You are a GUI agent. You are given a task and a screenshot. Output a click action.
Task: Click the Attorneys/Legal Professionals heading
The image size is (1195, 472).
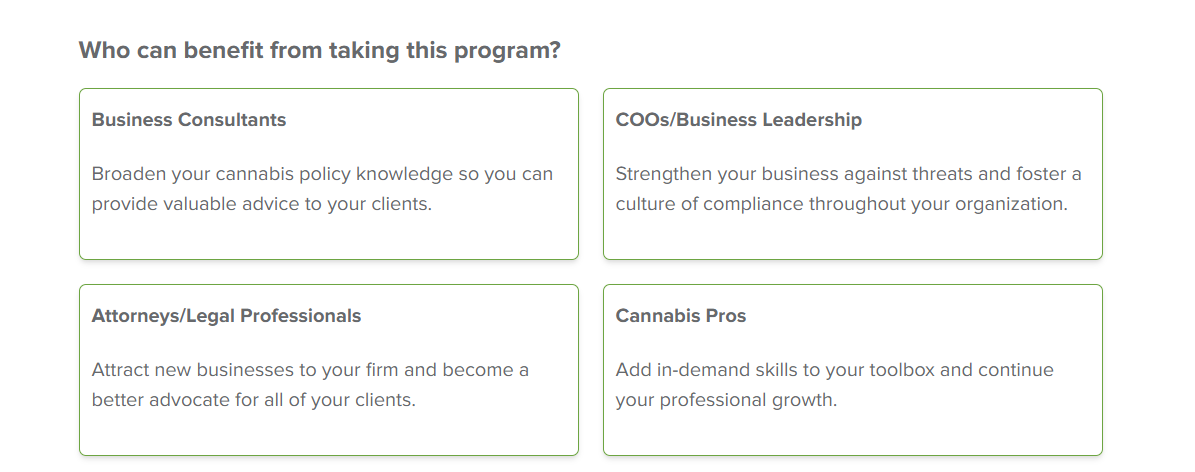point(226,316)
